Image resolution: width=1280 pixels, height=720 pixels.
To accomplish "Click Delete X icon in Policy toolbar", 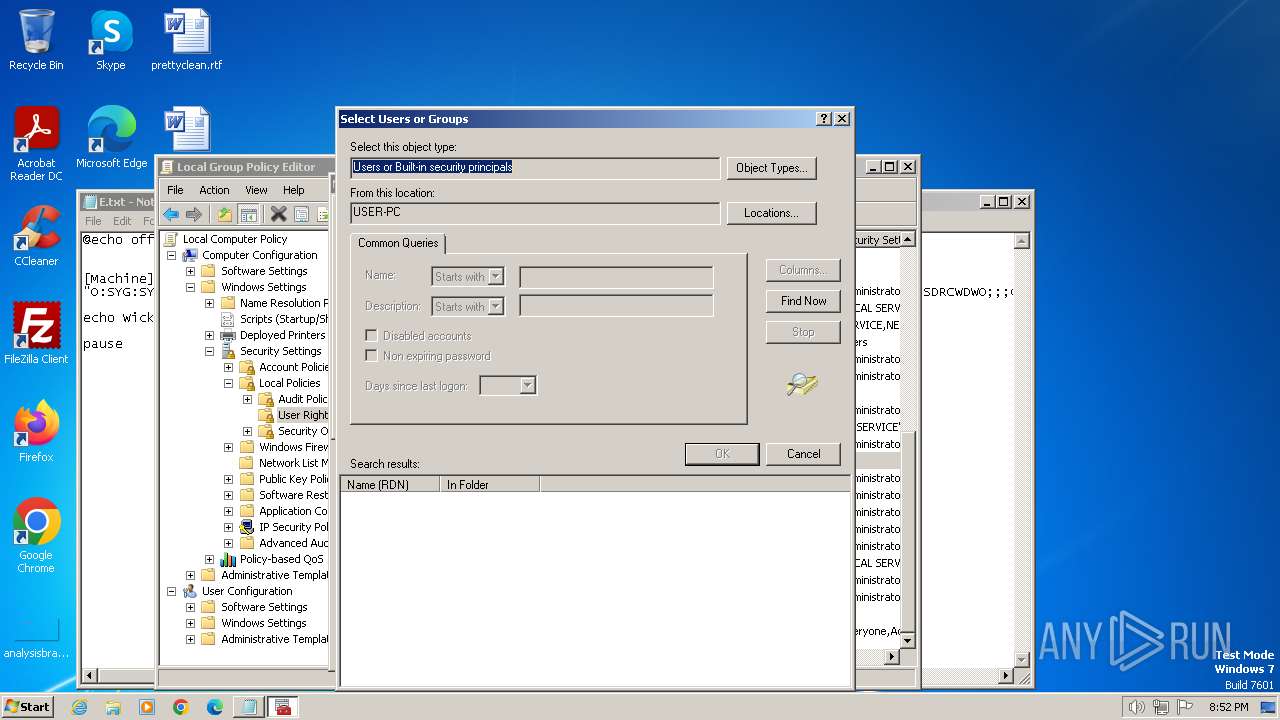I will pyautogui.click(x=279, y=214).
